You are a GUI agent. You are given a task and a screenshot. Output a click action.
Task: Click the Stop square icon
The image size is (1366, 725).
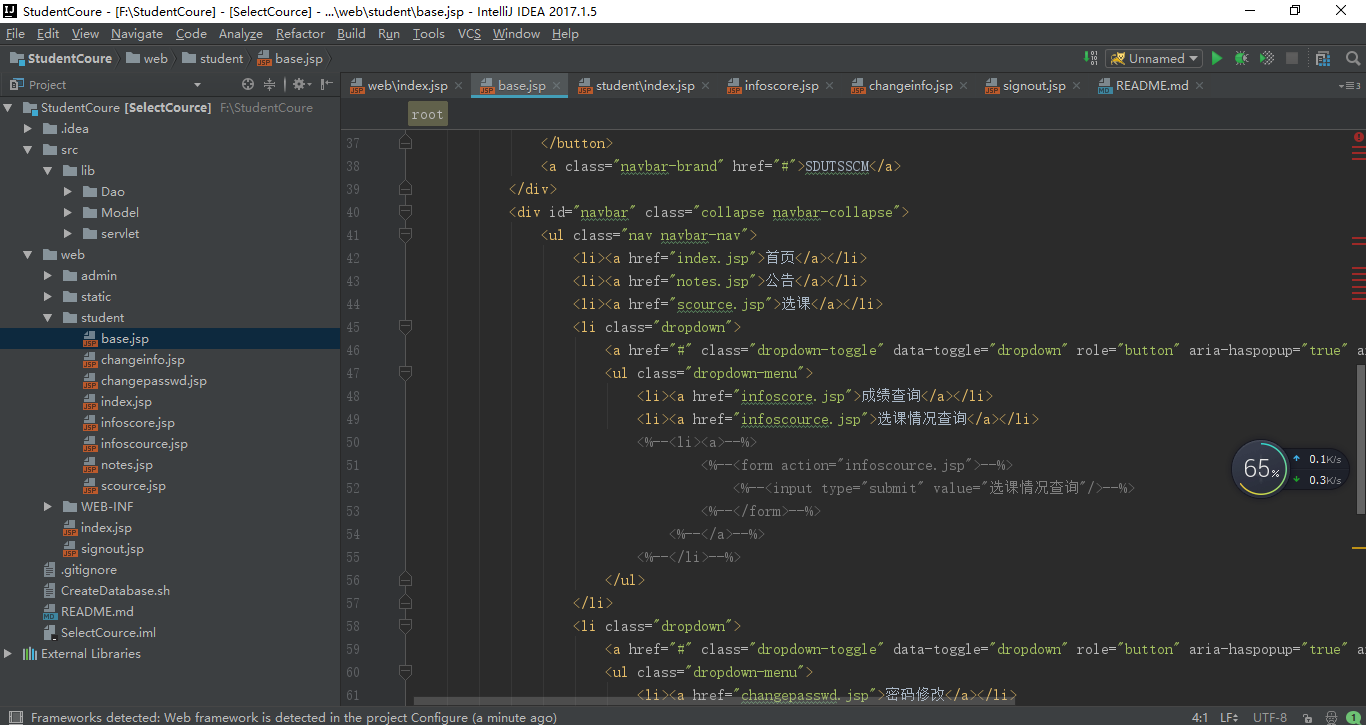[1291, 58]
